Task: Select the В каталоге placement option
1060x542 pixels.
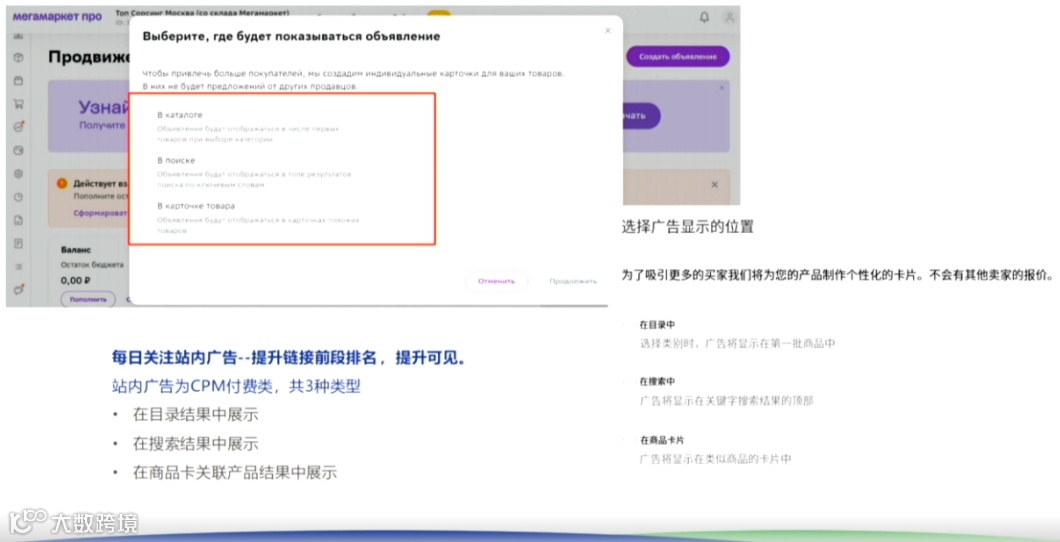Action: tap(180, 115)
